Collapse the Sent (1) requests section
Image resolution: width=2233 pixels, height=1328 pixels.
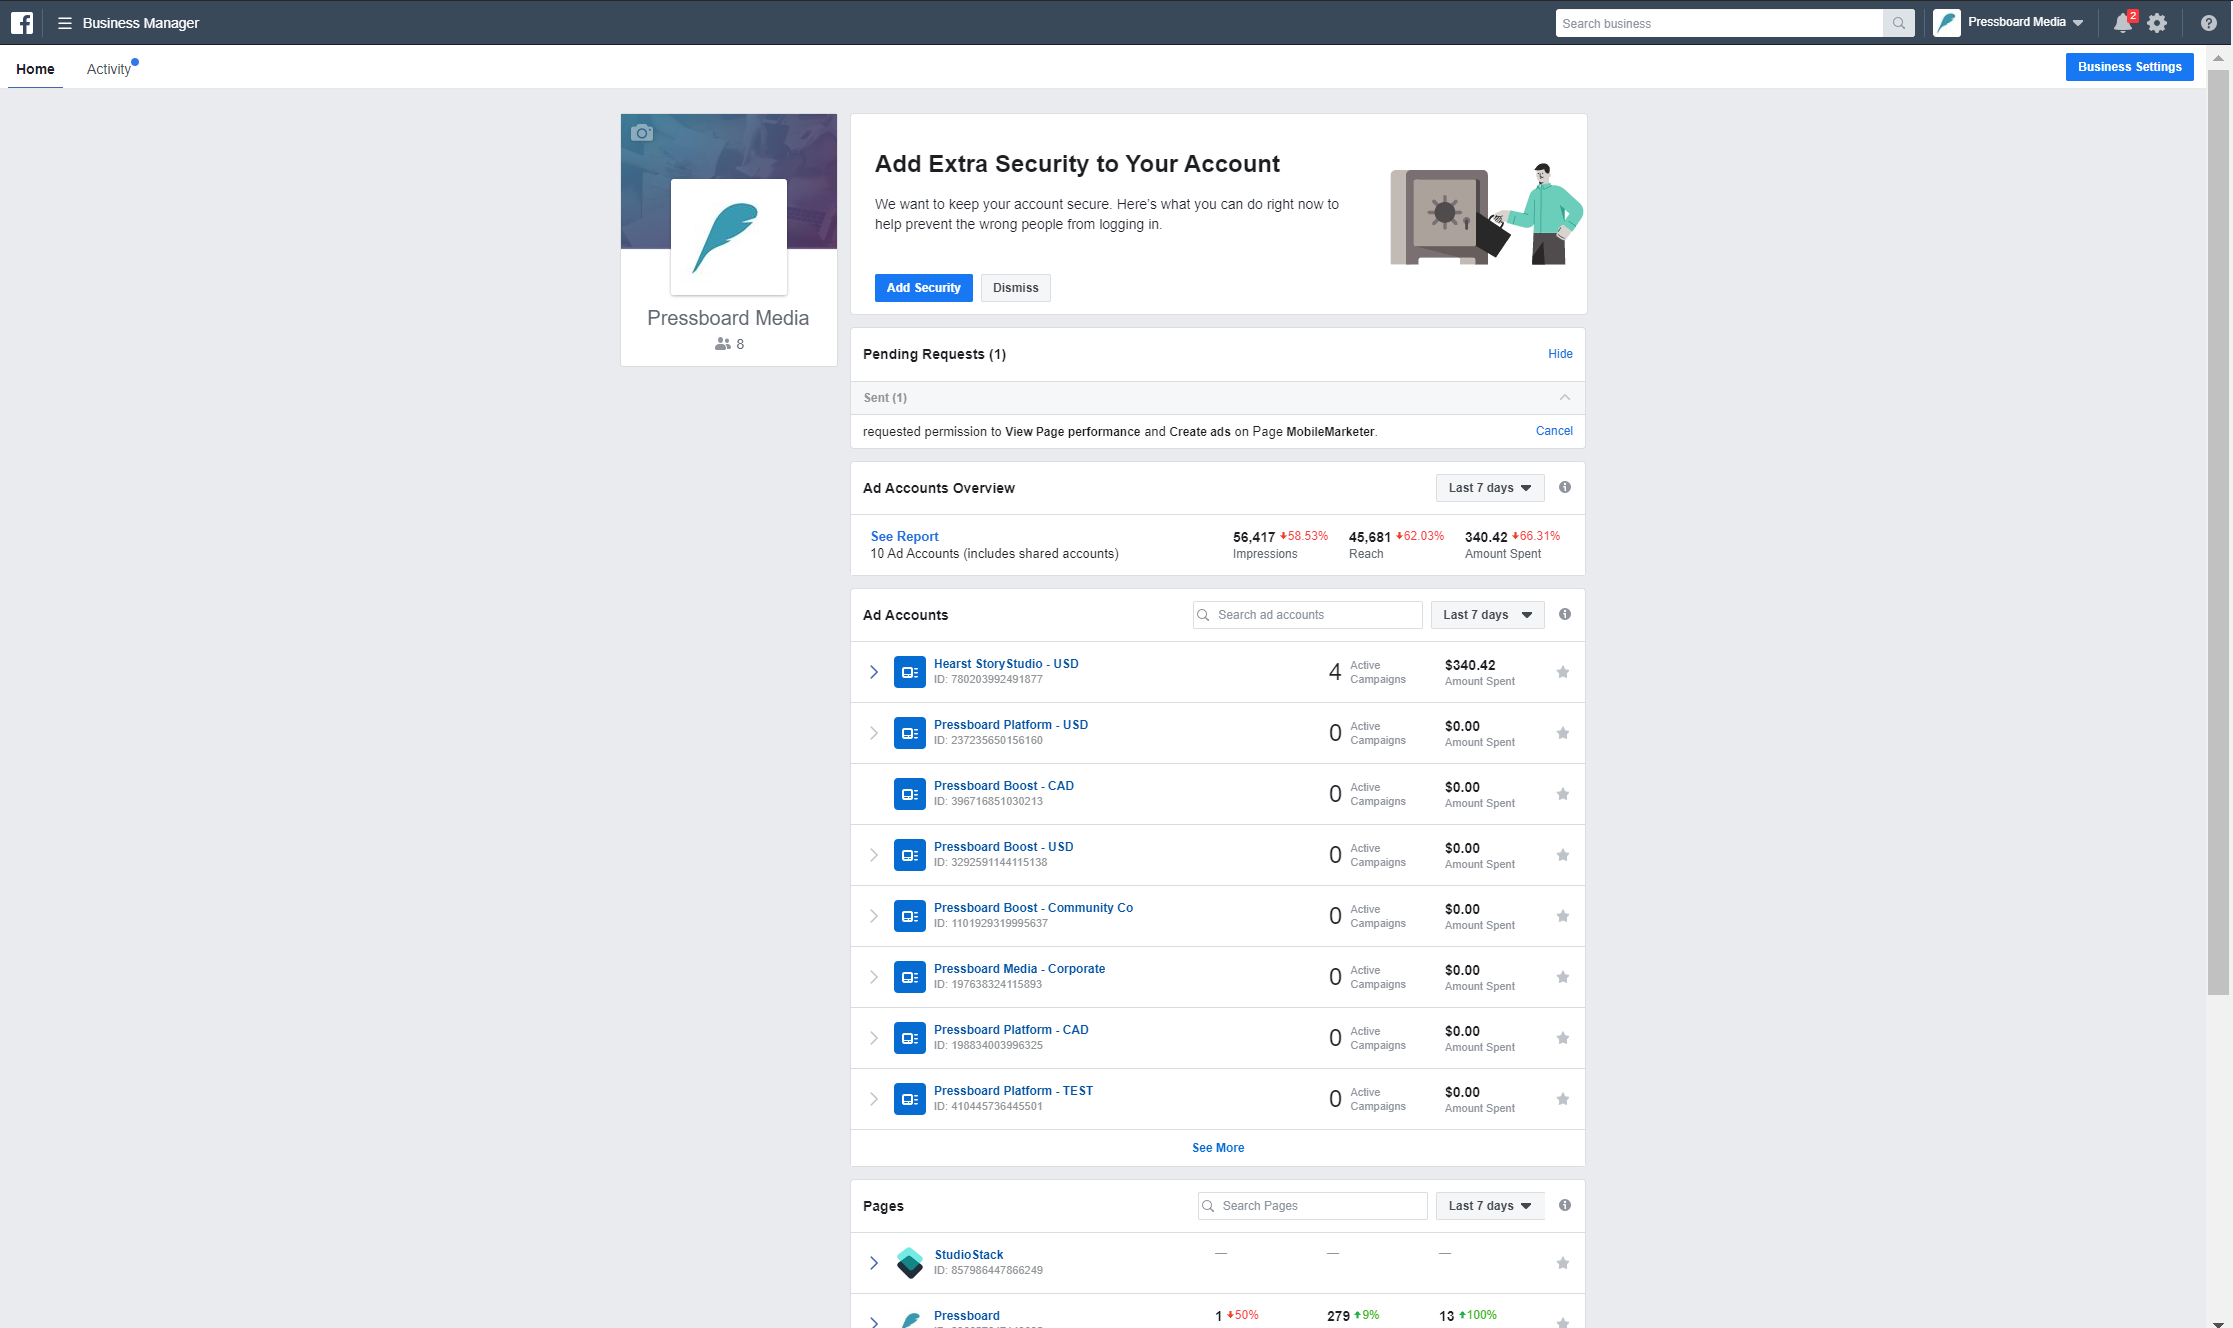coord(1565,398)
